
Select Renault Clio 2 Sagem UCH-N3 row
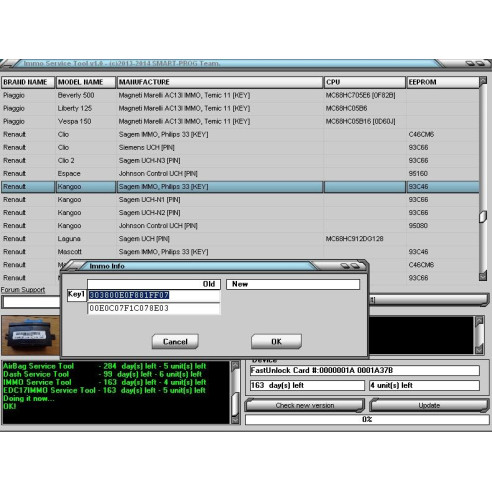(x=240, y=160)
